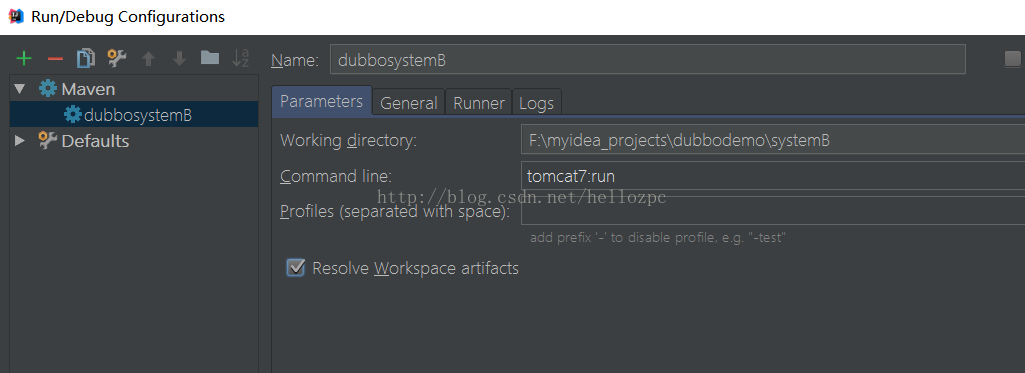Toggle Resolve Workspace artifacts checkbox
Screen dimensions: 1025x373
coord(296,268)
